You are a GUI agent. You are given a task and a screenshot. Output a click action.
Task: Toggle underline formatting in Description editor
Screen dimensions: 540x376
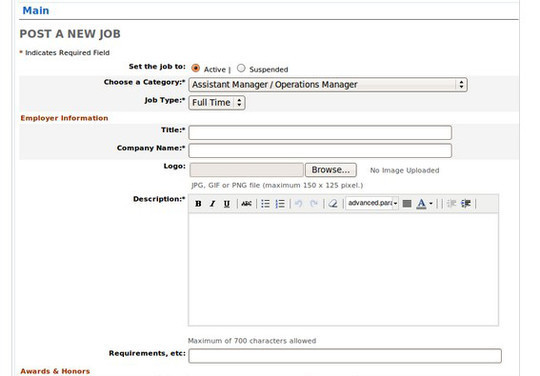click(227, 203)
